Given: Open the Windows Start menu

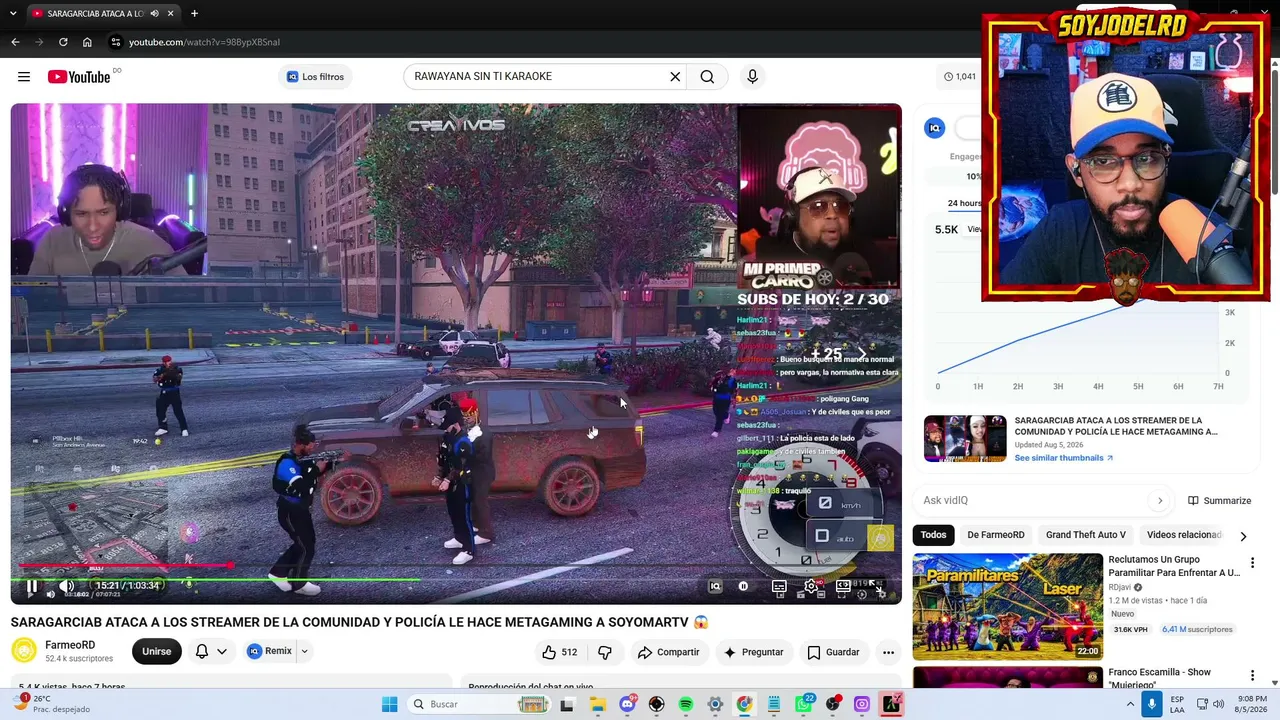Looking at the screenshot, I should coord(390,704).
